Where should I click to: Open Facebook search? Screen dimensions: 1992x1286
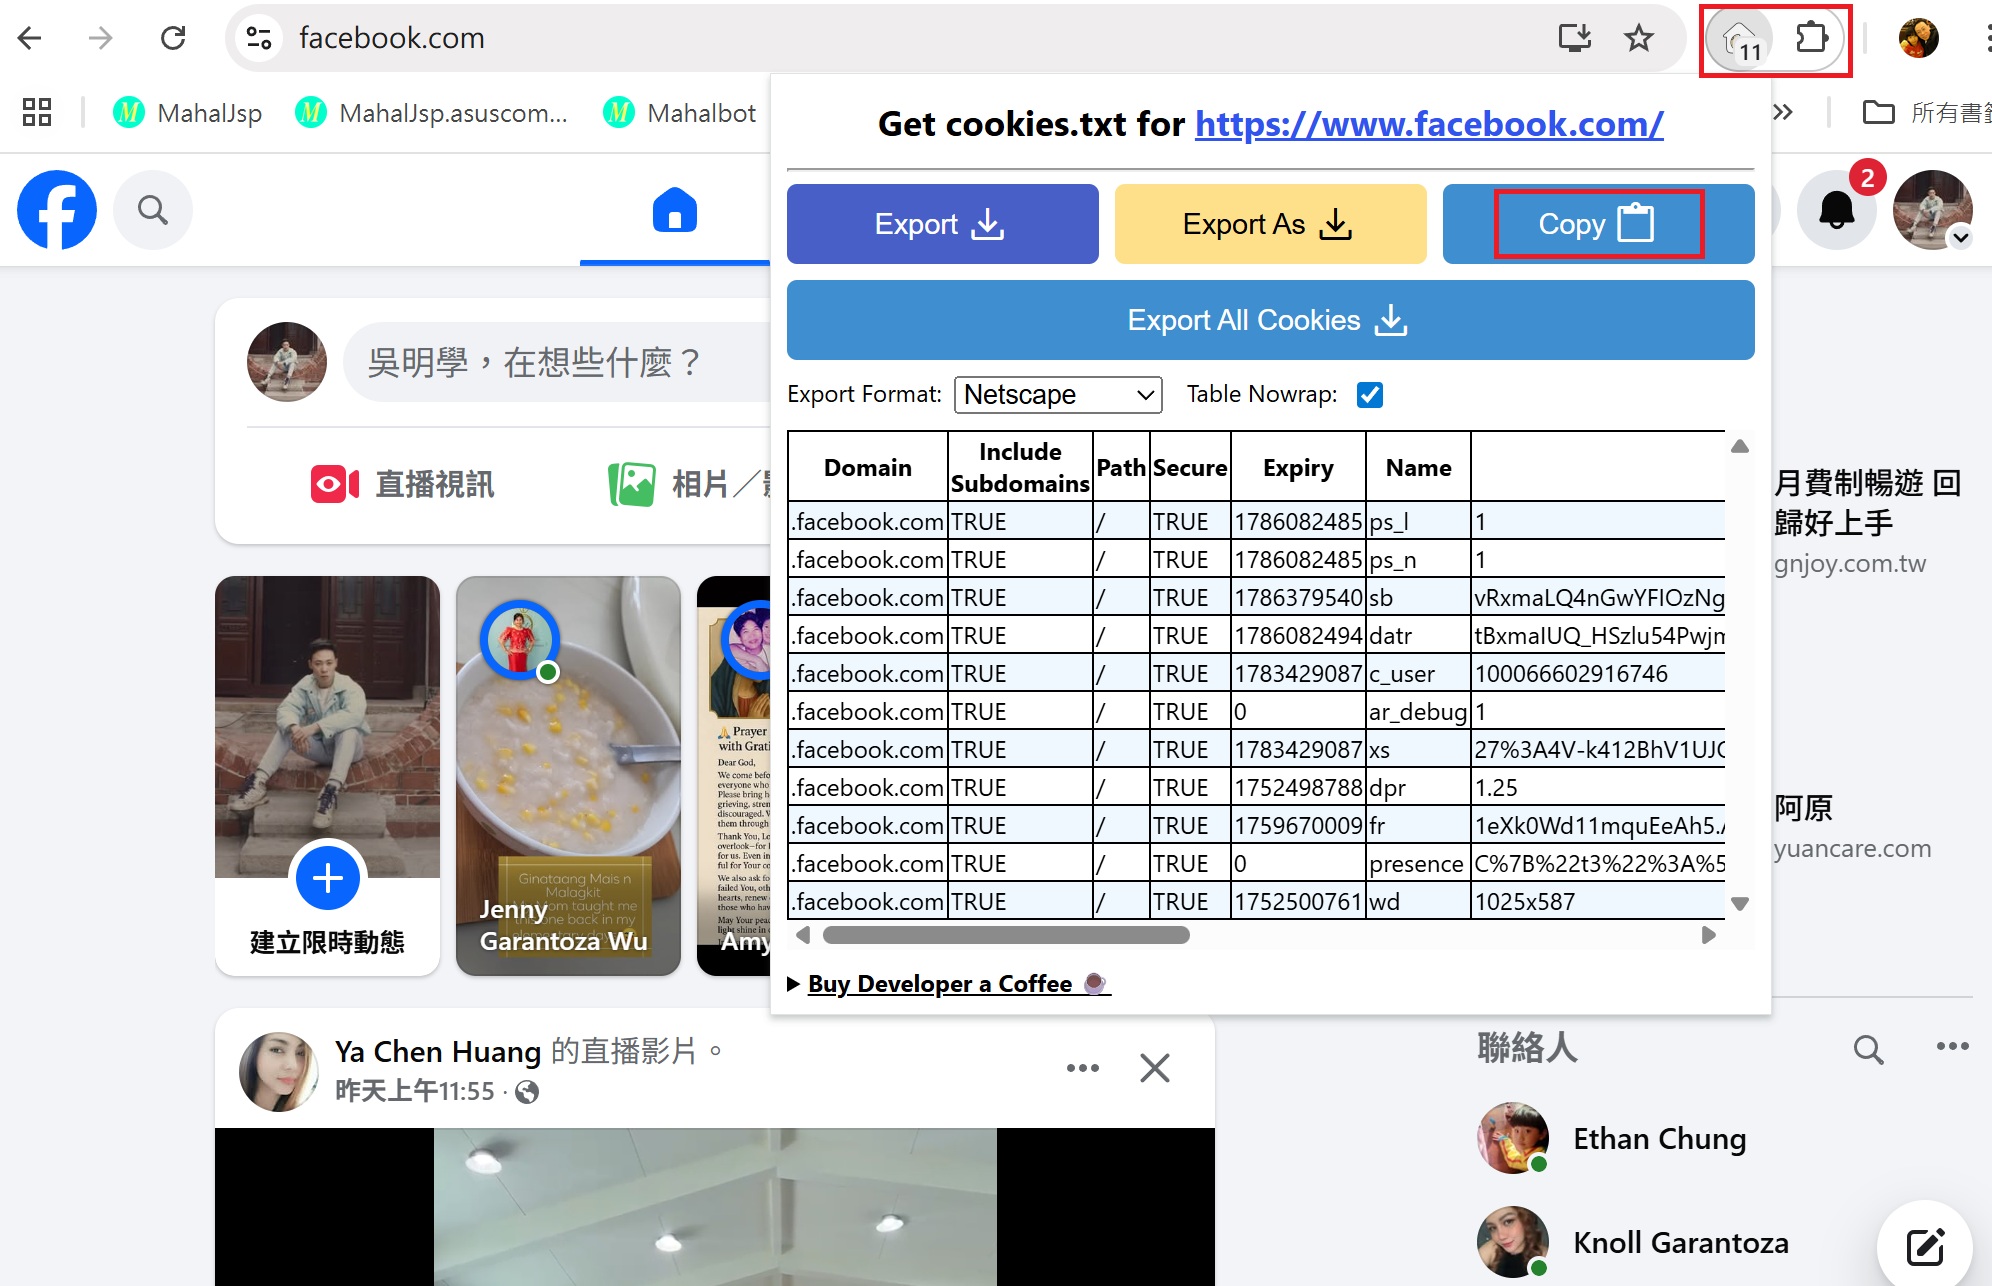[x=152, y=210]
